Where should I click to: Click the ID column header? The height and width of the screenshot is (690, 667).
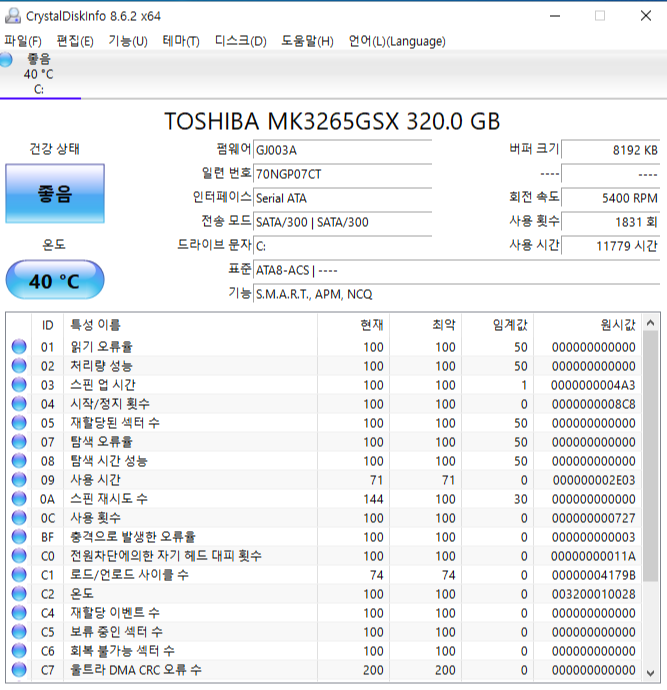[x=48, y=325]
